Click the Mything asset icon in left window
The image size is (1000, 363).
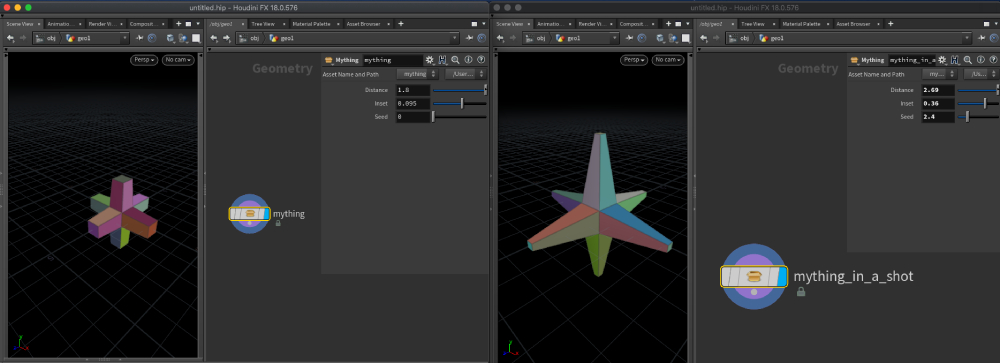329,60
